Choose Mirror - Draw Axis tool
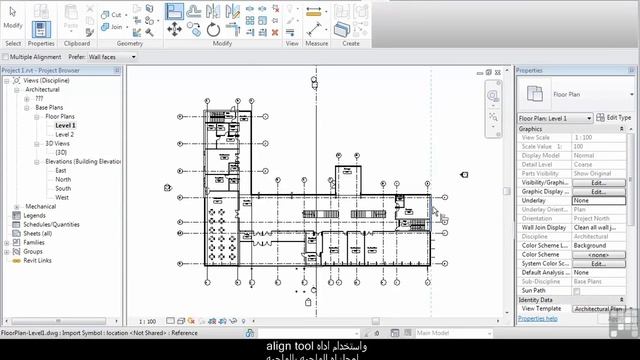The width and height of the screenshot is (640, 360). click(x=233, y=11)
